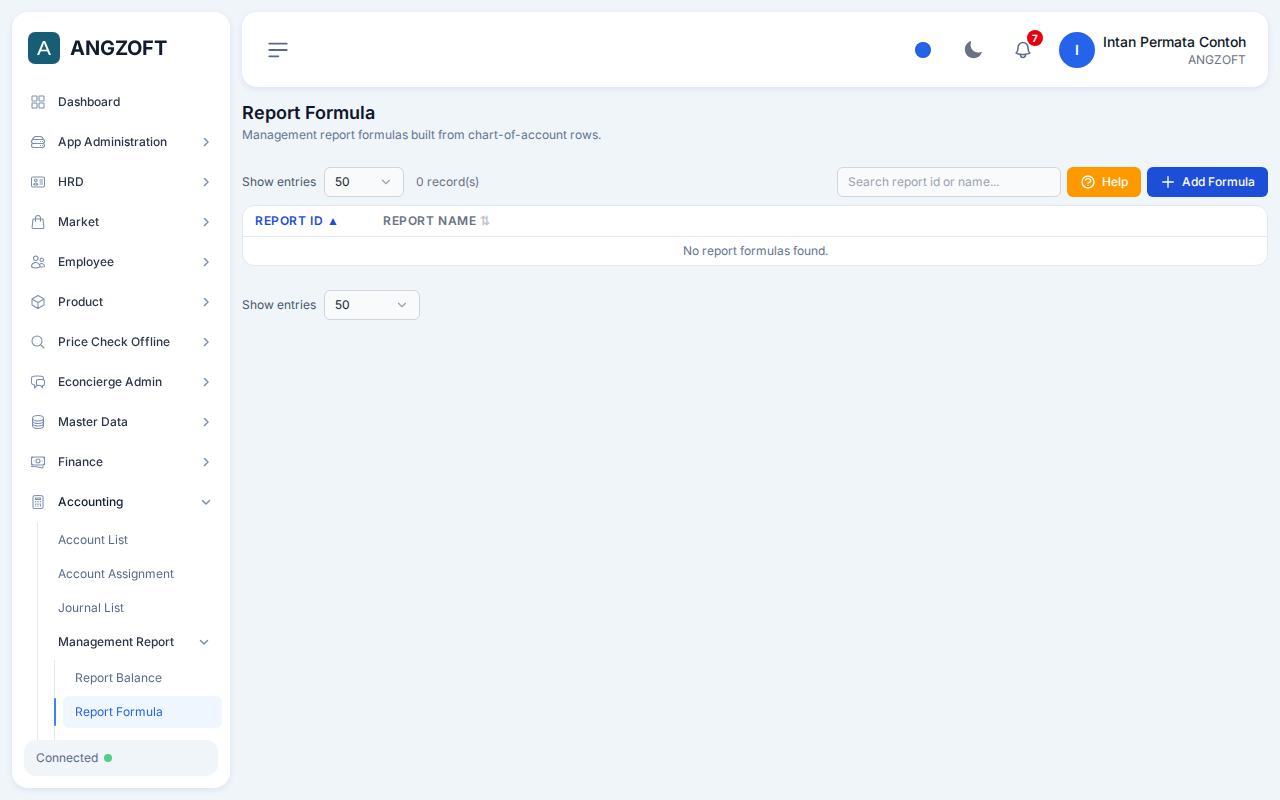Click the App Administration icon
The height and width of the screenshot is (800, 1280).
click(38, 142)
